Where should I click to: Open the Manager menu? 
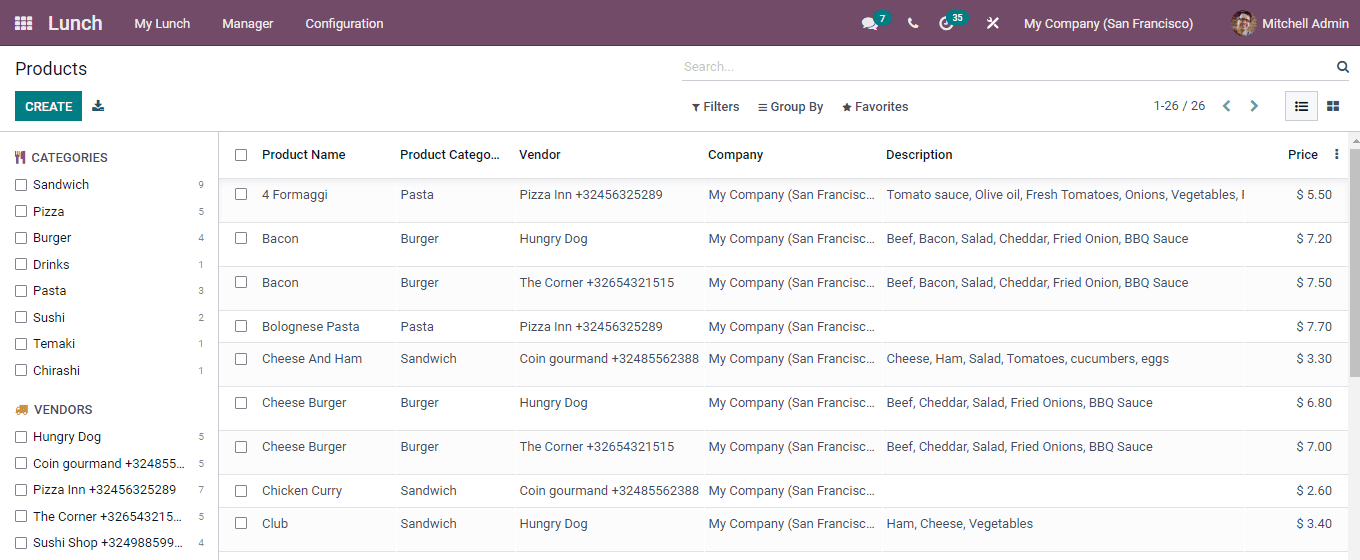[x=247, y=23]
